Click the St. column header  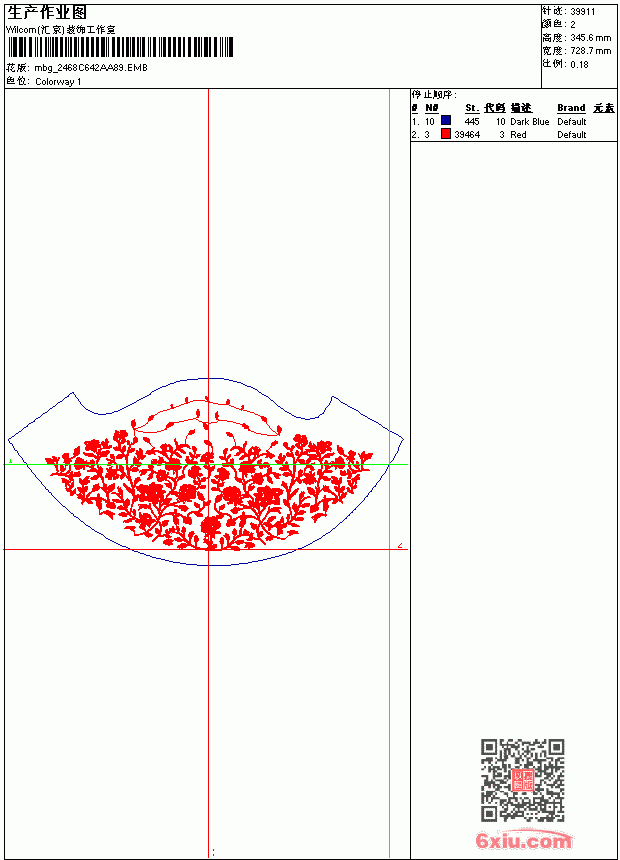click(472, 108)
